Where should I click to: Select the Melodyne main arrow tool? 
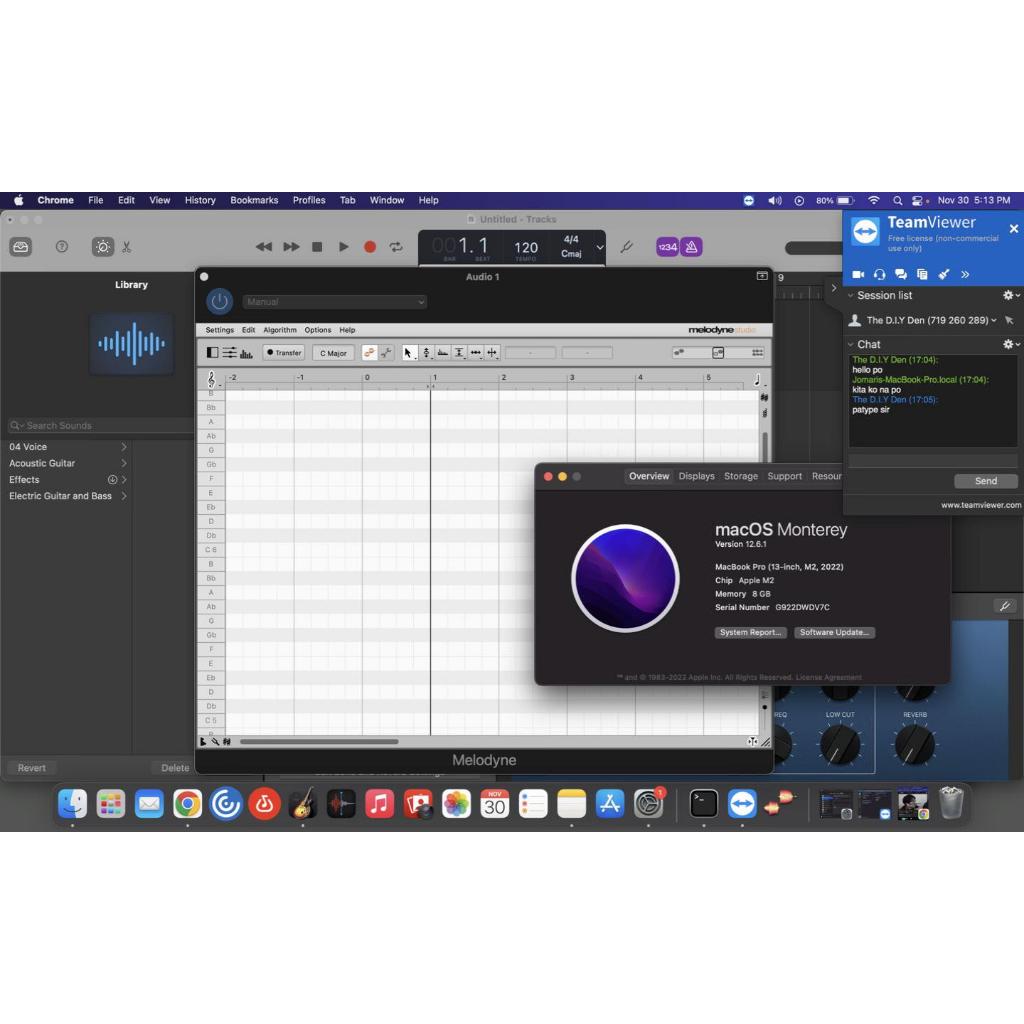409,353
